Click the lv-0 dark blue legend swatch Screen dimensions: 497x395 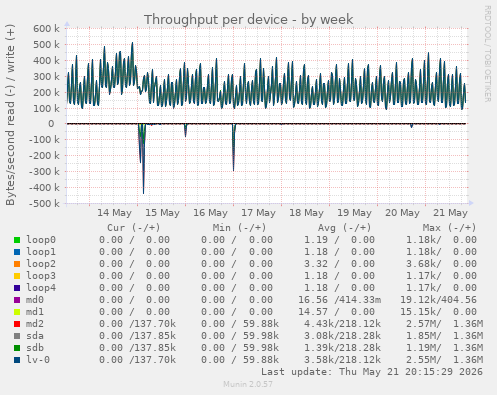[17, 360]
